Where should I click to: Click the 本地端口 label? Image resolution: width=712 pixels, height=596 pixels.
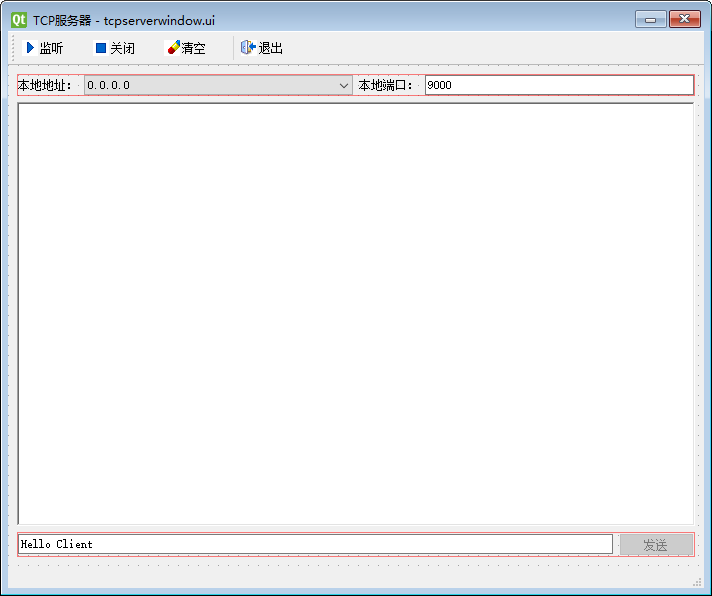(x=385, y=85)
